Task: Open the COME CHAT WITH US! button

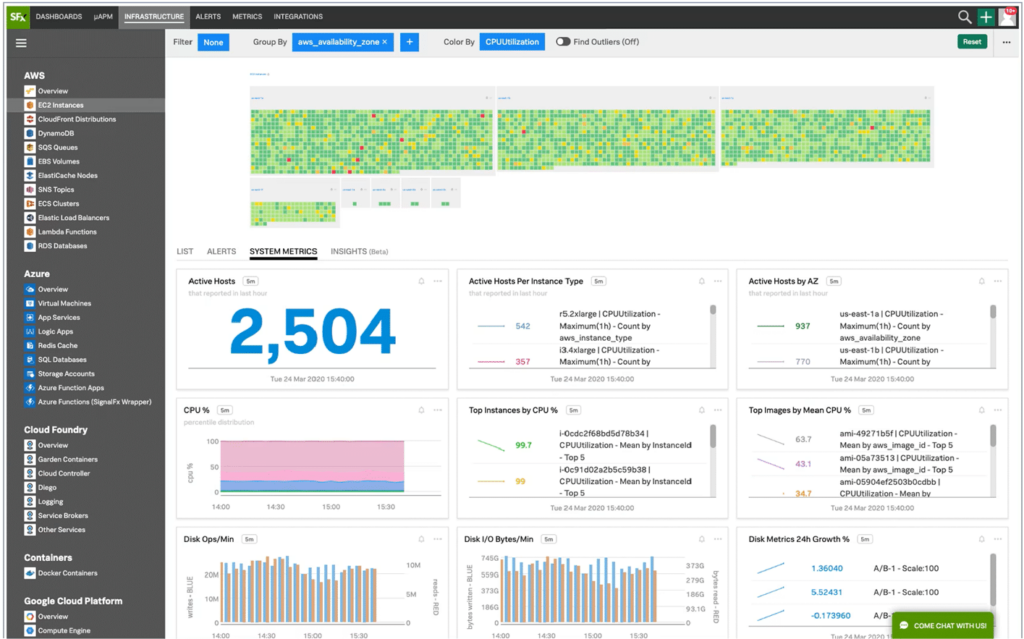Action: tap(941, 625)
